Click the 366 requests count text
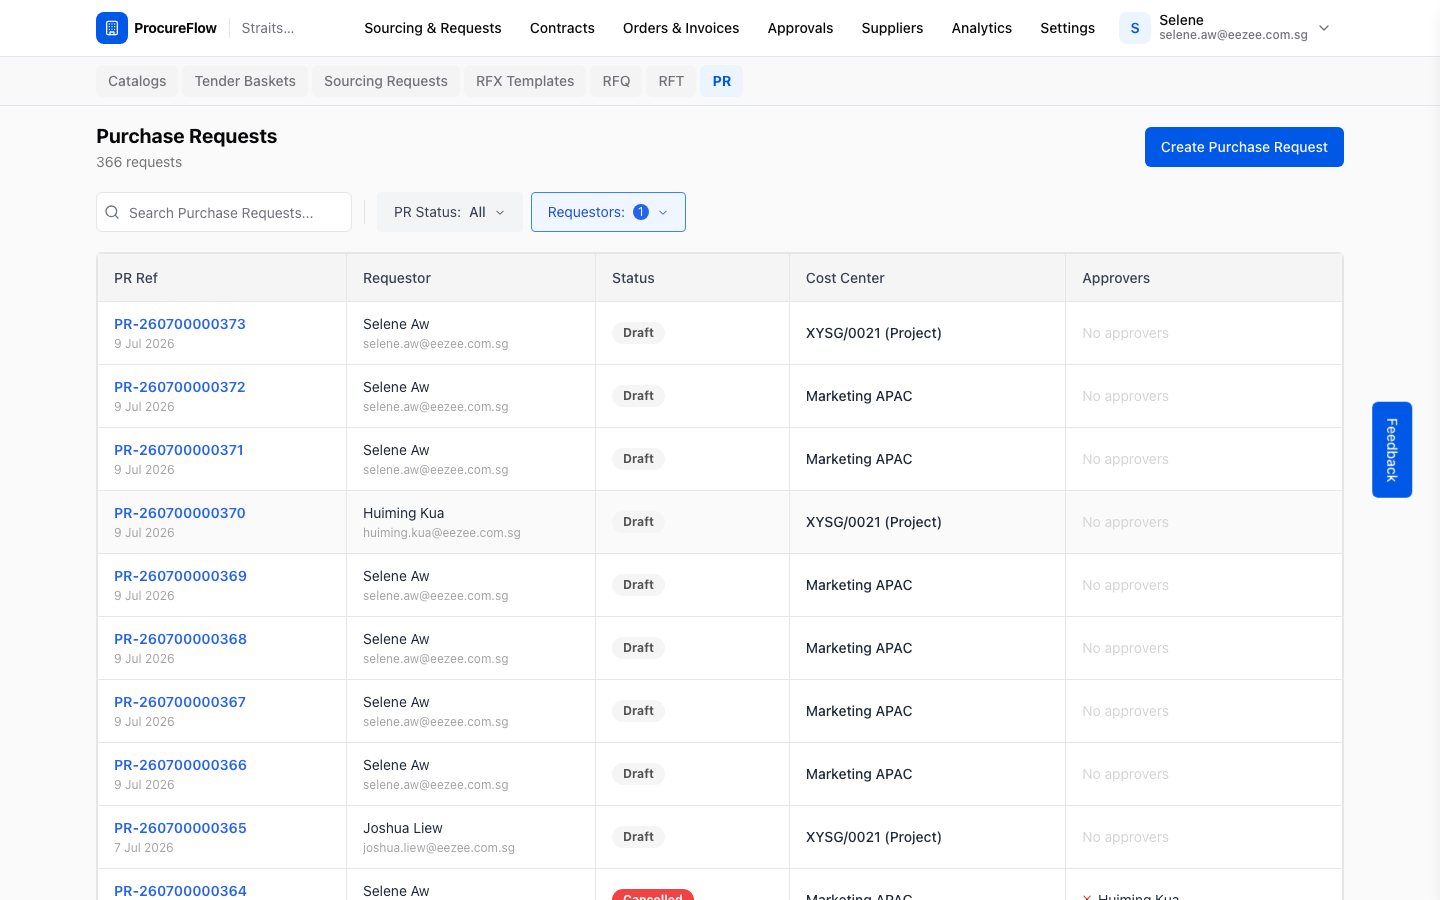1440x900 pixels. [139, 162]
